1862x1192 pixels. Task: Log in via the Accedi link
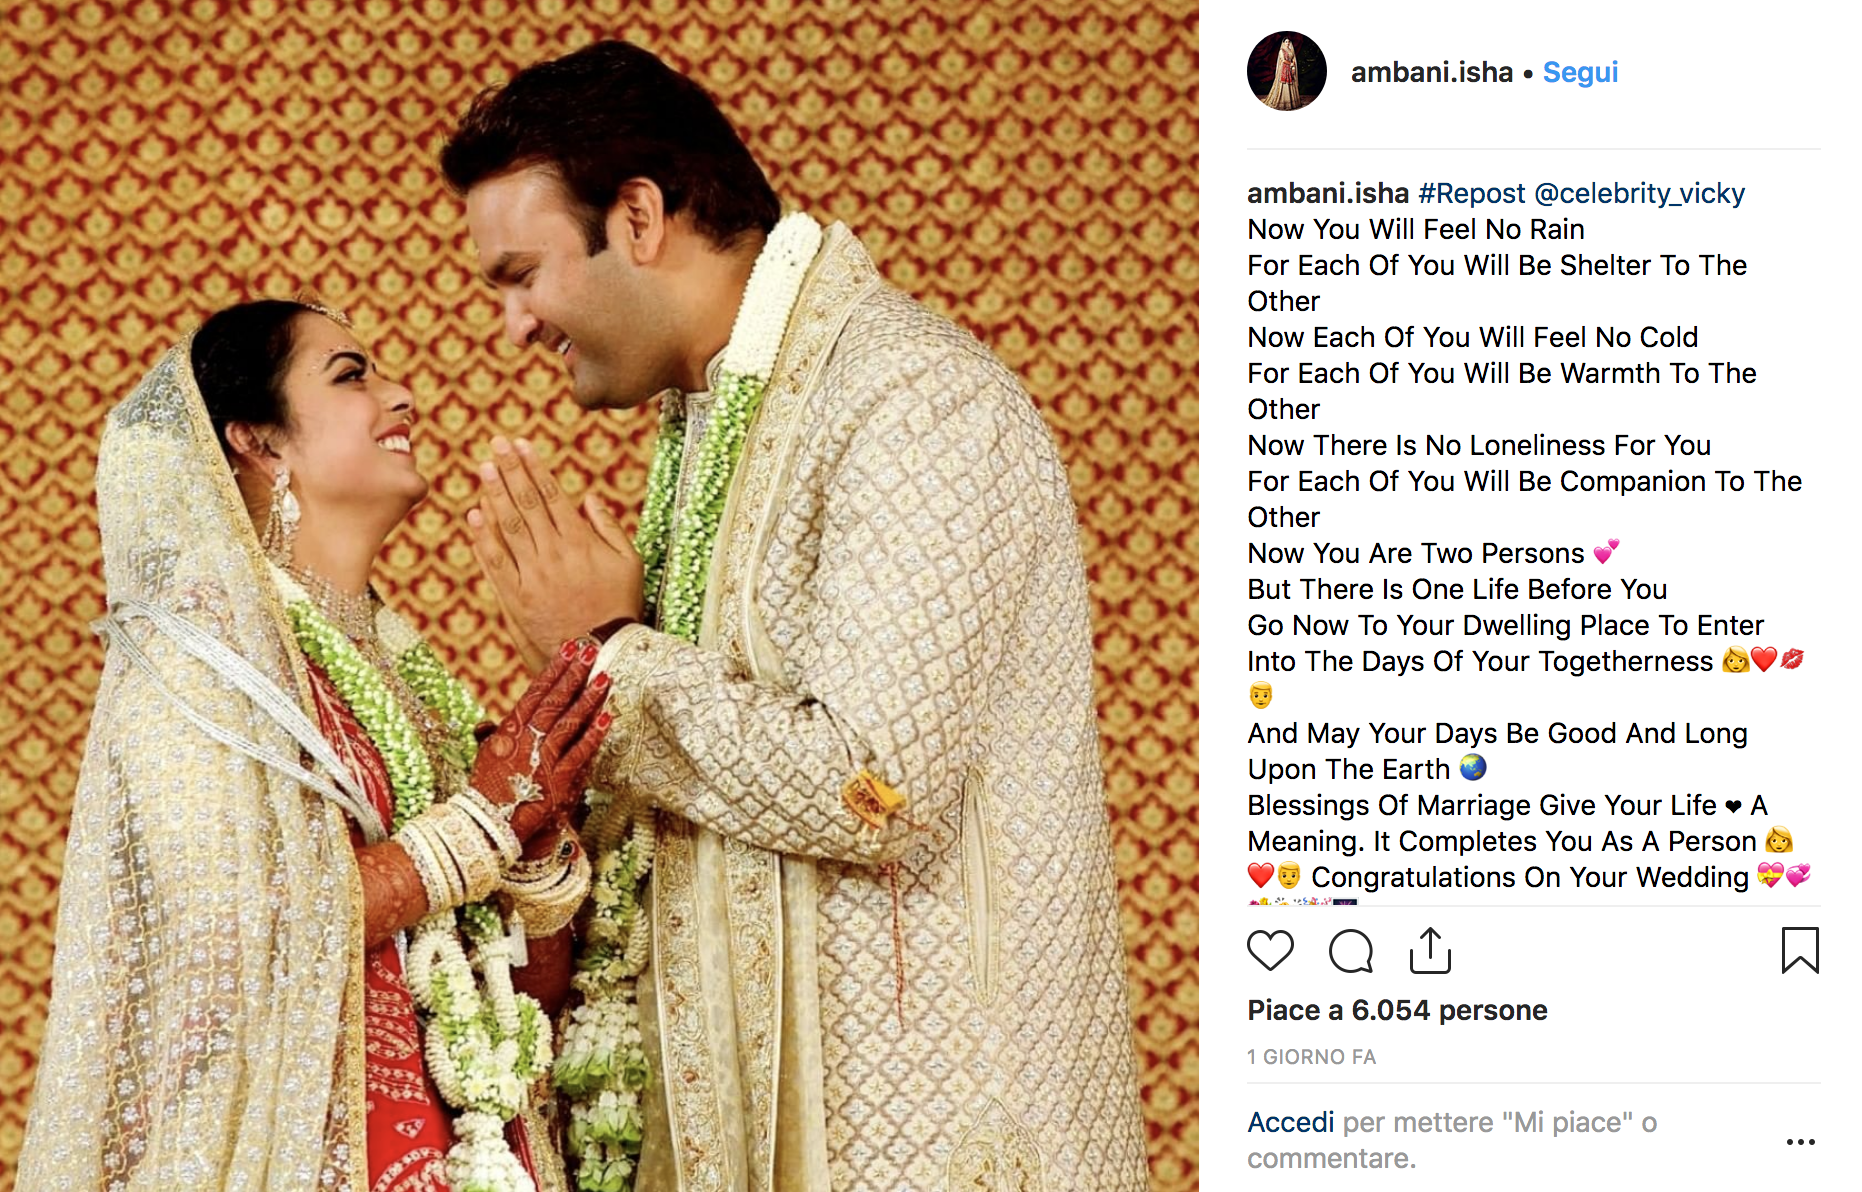click(1291, 1122)
